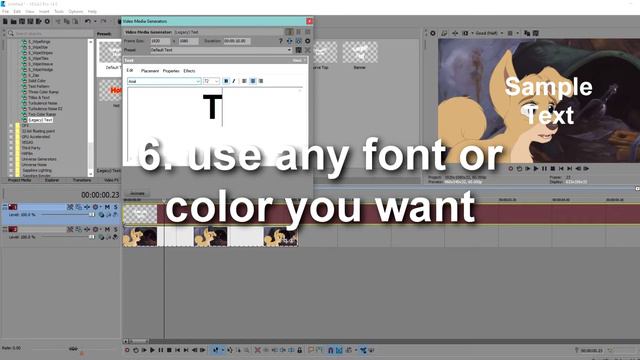Image resolution: width=640 pixels, height=360 pixels.
Task: Click Stop on timeline transport bar
Action: point(169,350)
